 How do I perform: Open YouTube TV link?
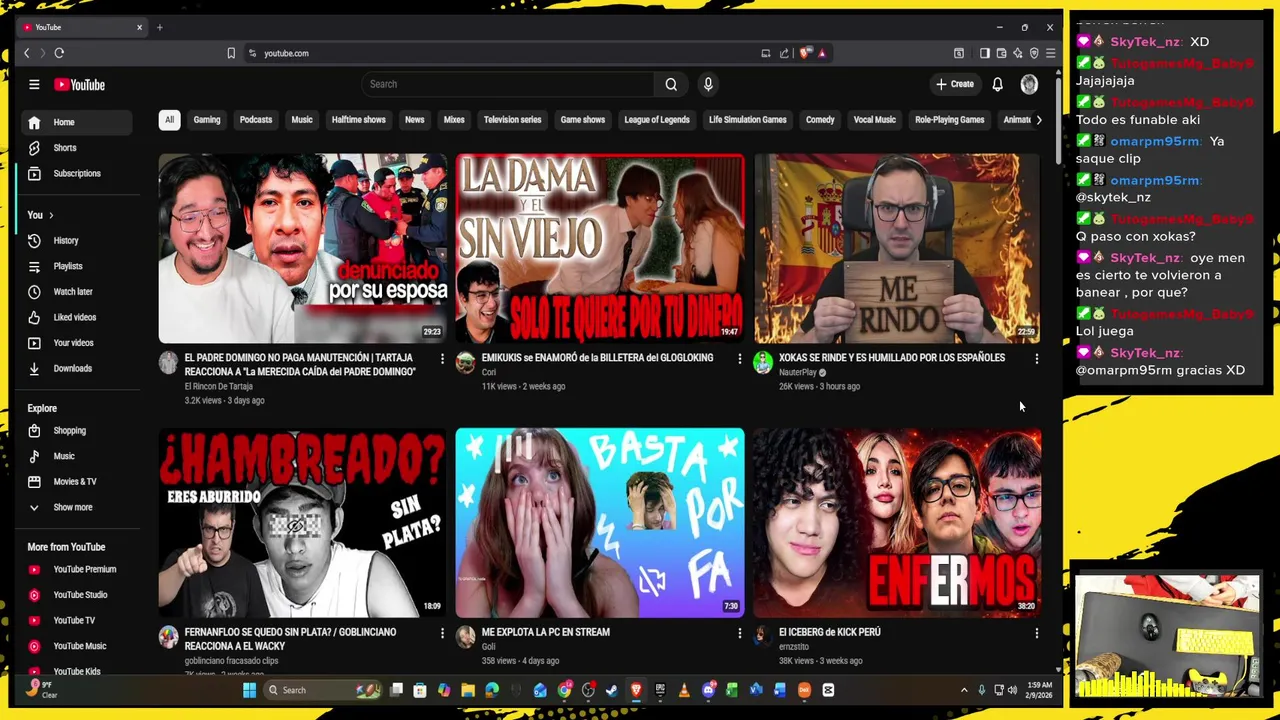[x=77, y=620]
